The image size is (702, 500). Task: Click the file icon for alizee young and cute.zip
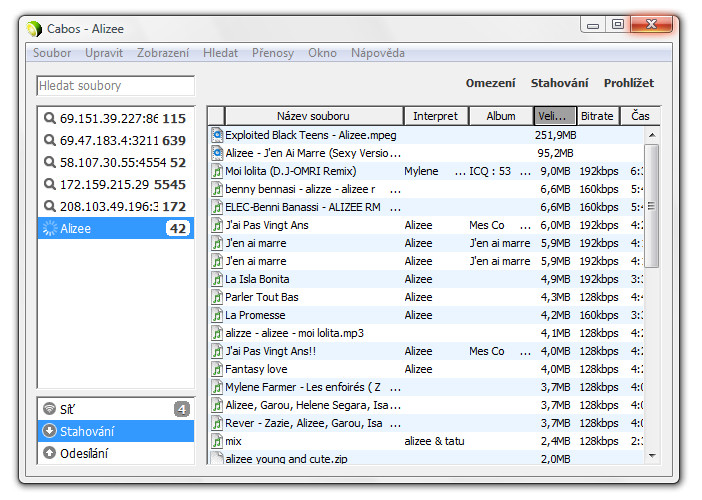[217, 458]
